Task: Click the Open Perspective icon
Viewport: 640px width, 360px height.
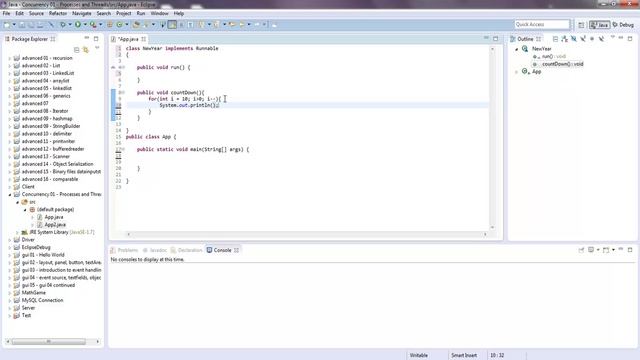Action: tap(581, 25)
